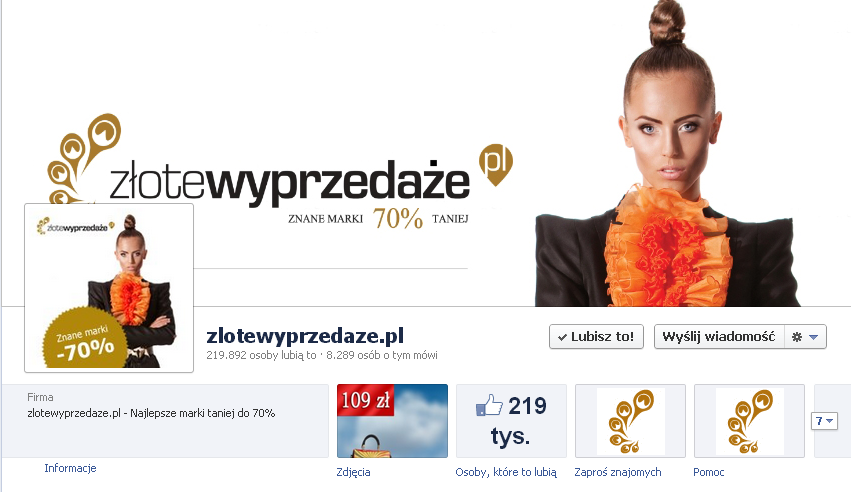
Task: Click the checkmark in the Lubisz to! button
Action: click(562, 337)
